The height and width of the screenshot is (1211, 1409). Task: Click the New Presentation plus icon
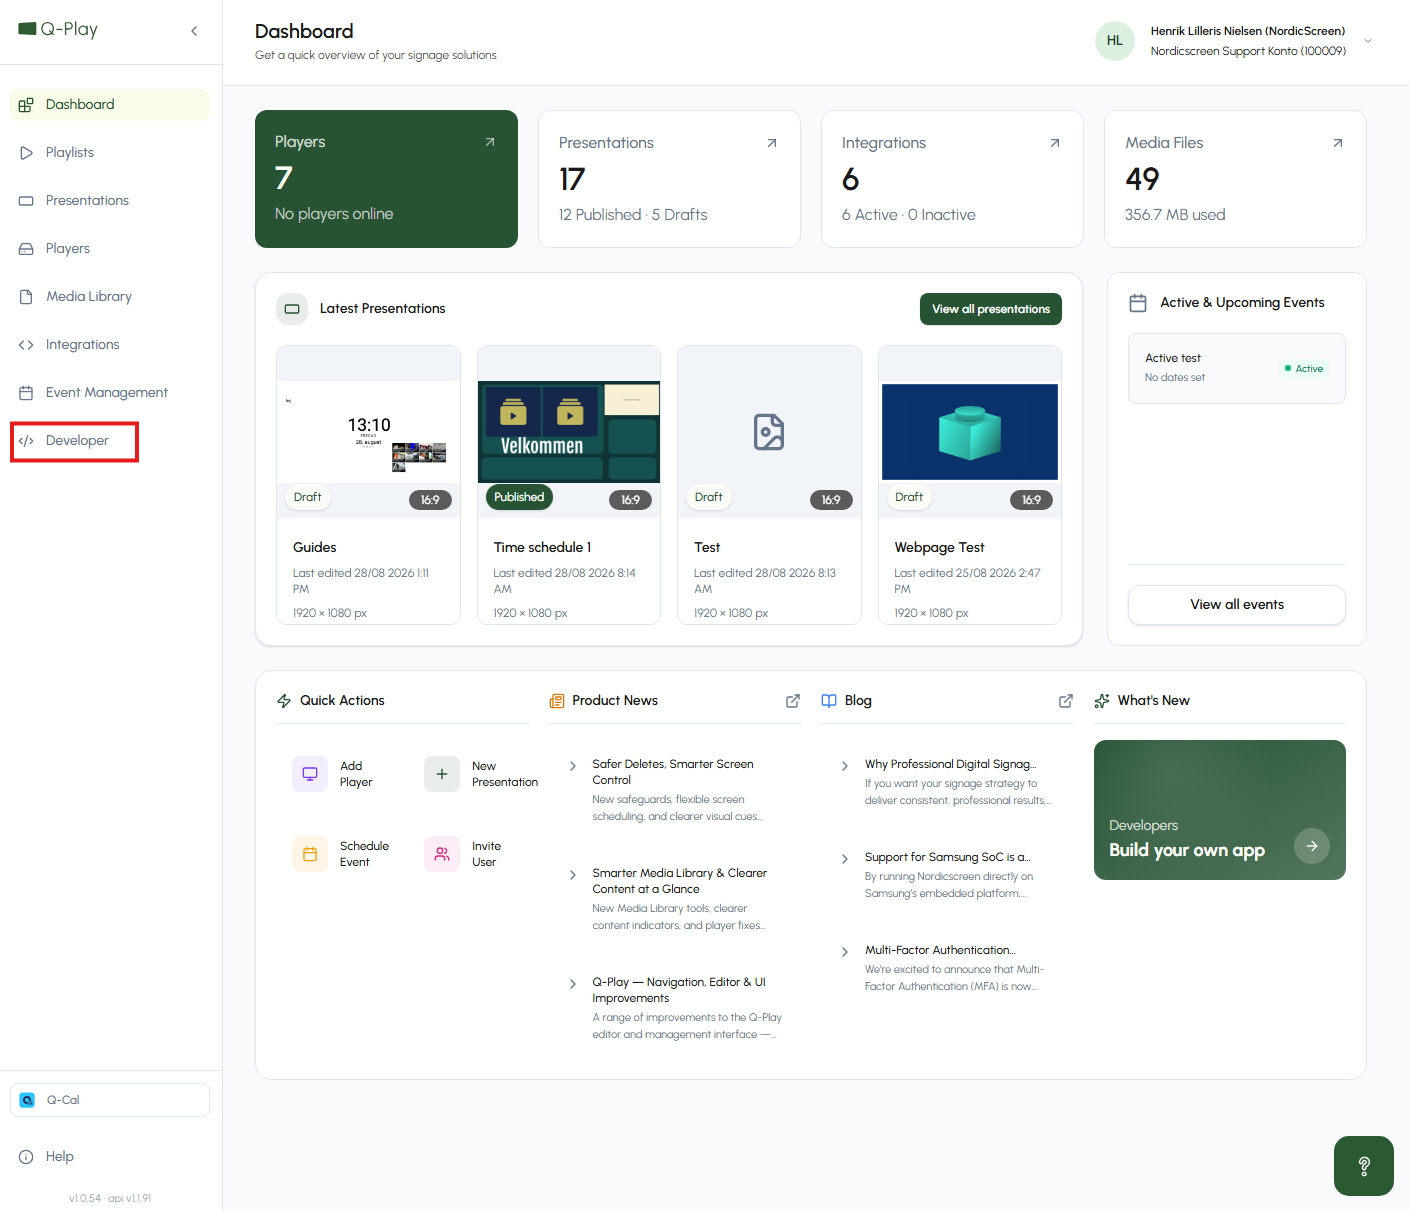[442, 774]
